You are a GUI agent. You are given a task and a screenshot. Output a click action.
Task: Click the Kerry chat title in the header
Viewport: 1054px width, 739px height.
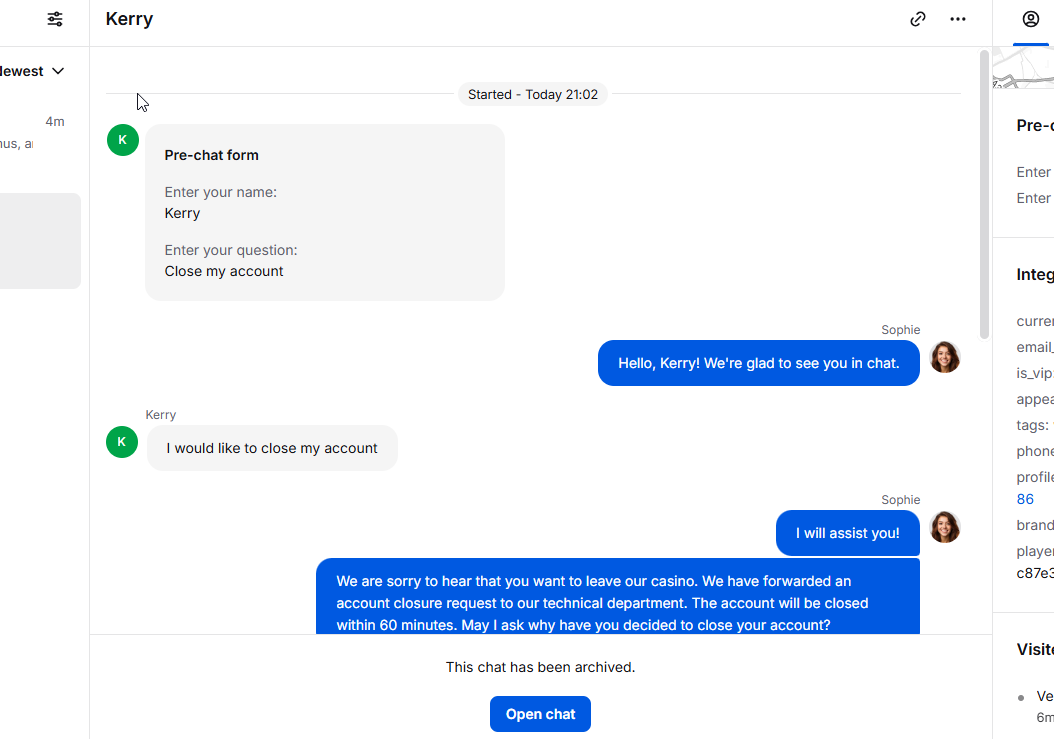click(x=129, y=19)
